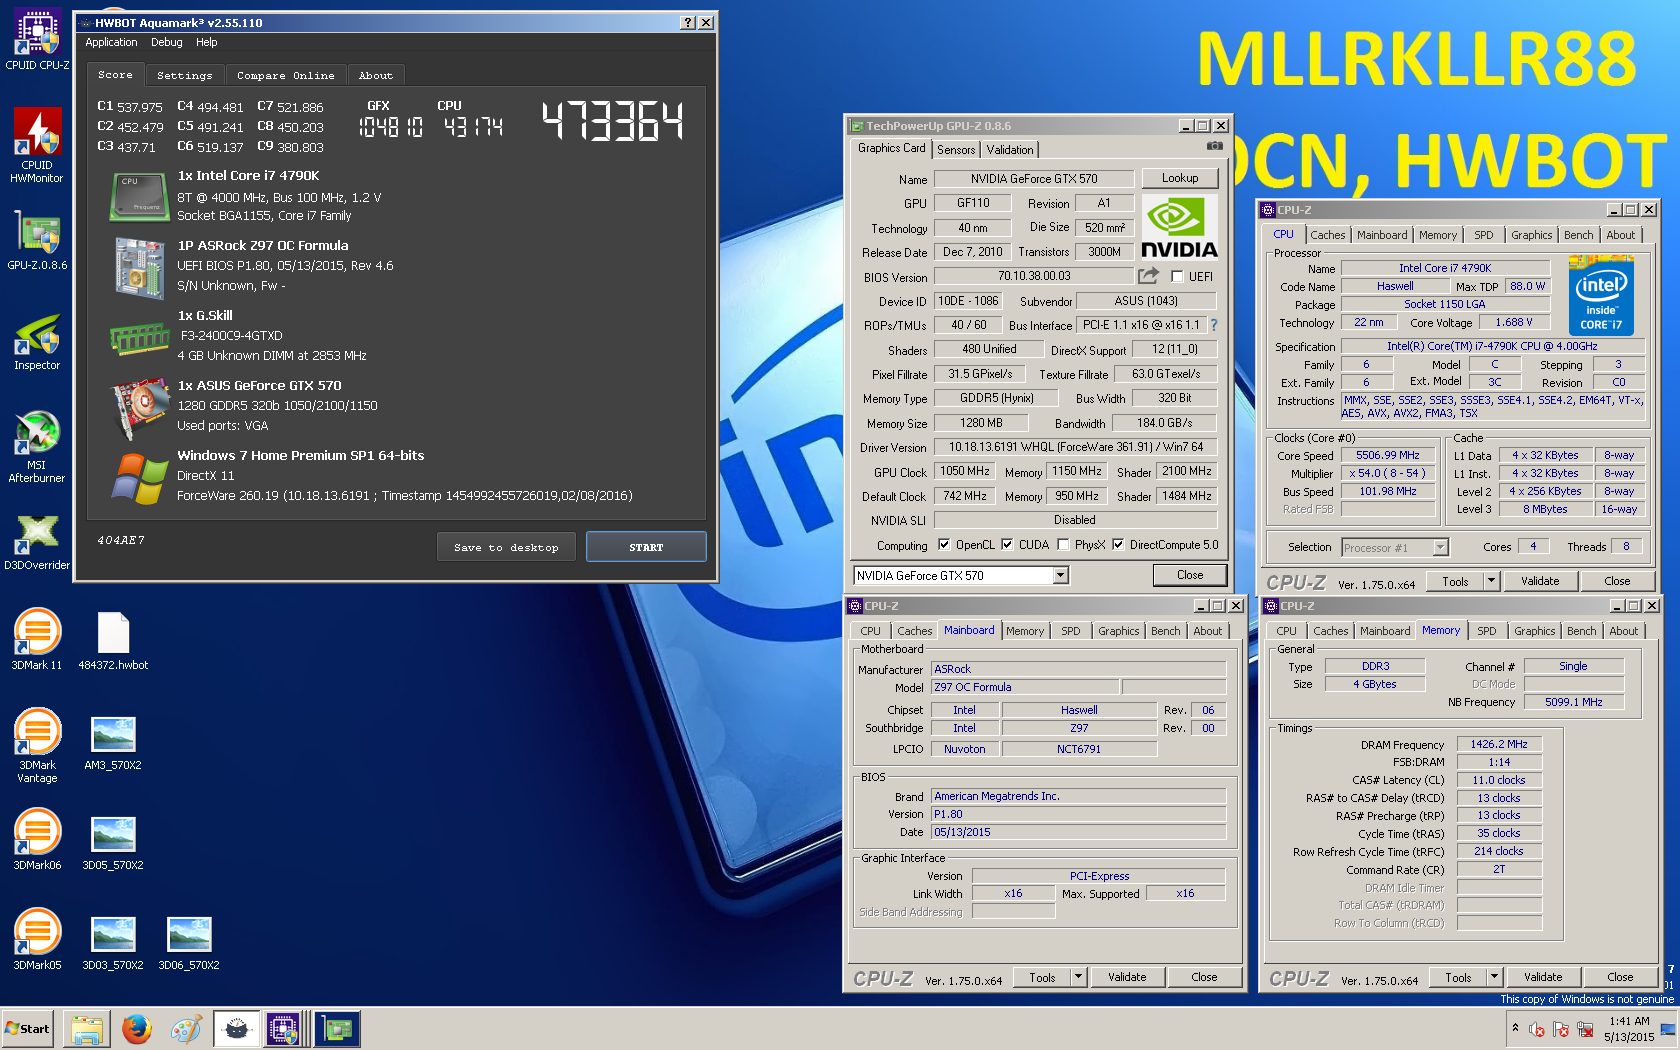The height and width of the screenshot is (1050, 1680).
Task: Select the AM3_570X2 image file
Action: [113, 742]
